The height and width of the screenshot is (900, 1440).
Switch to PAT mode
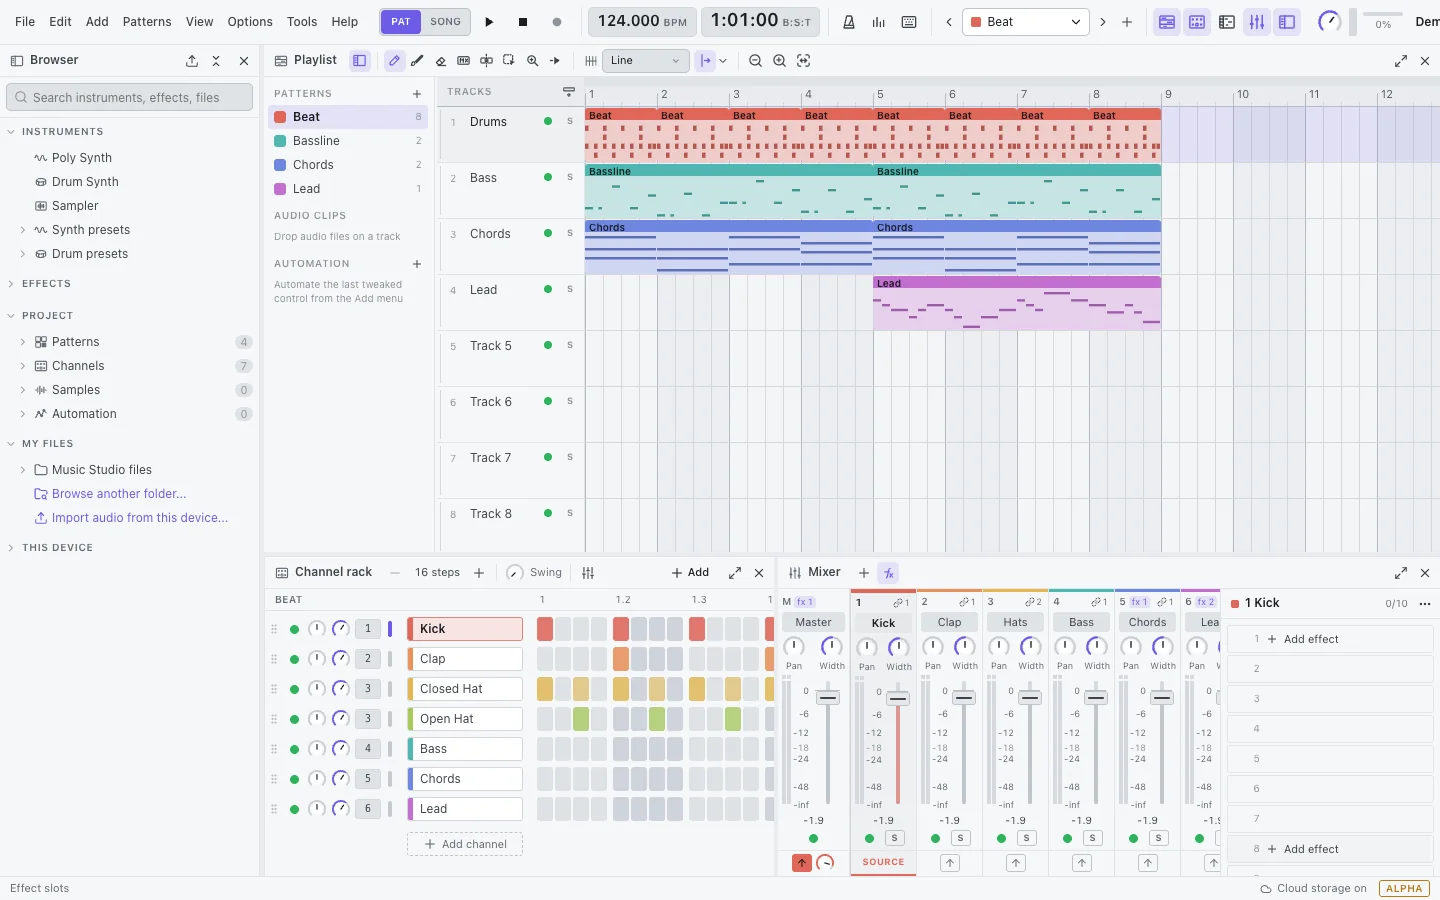[401, 22]
